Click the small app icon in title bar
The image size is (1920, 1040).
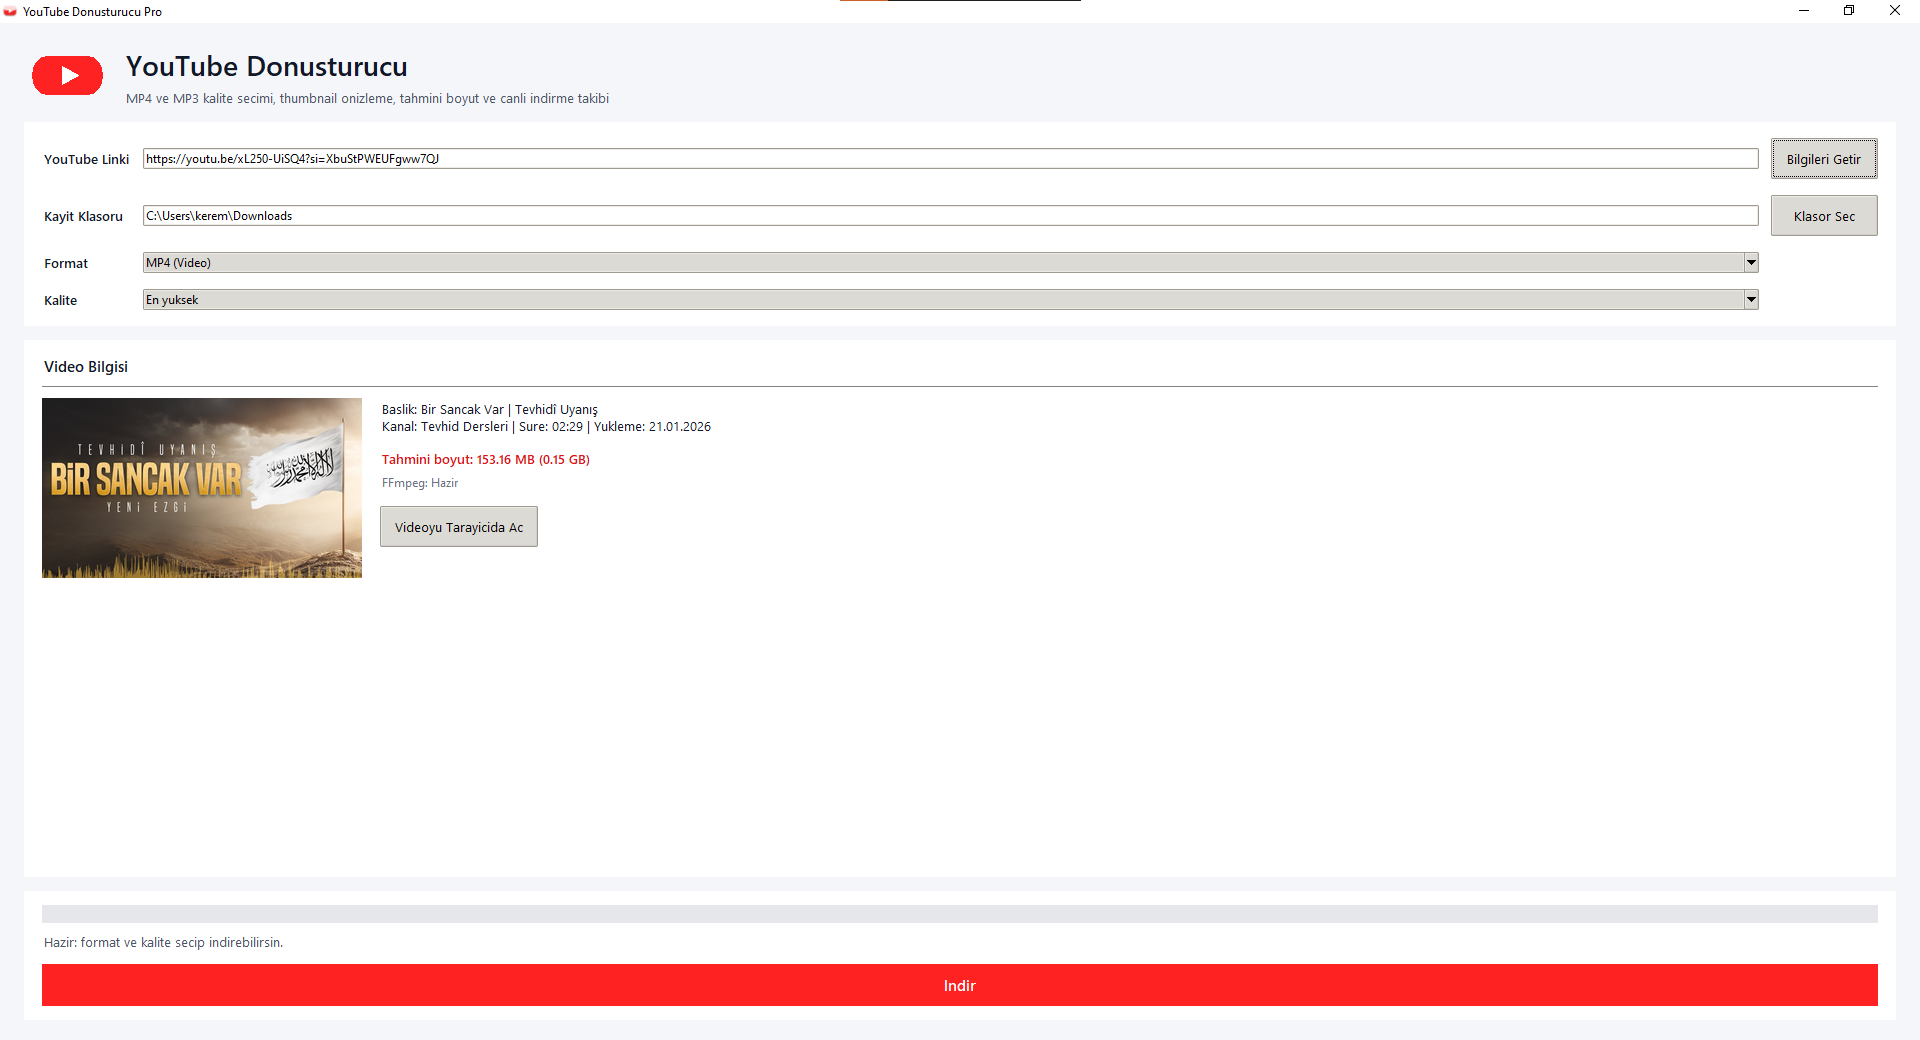(10, 12)
